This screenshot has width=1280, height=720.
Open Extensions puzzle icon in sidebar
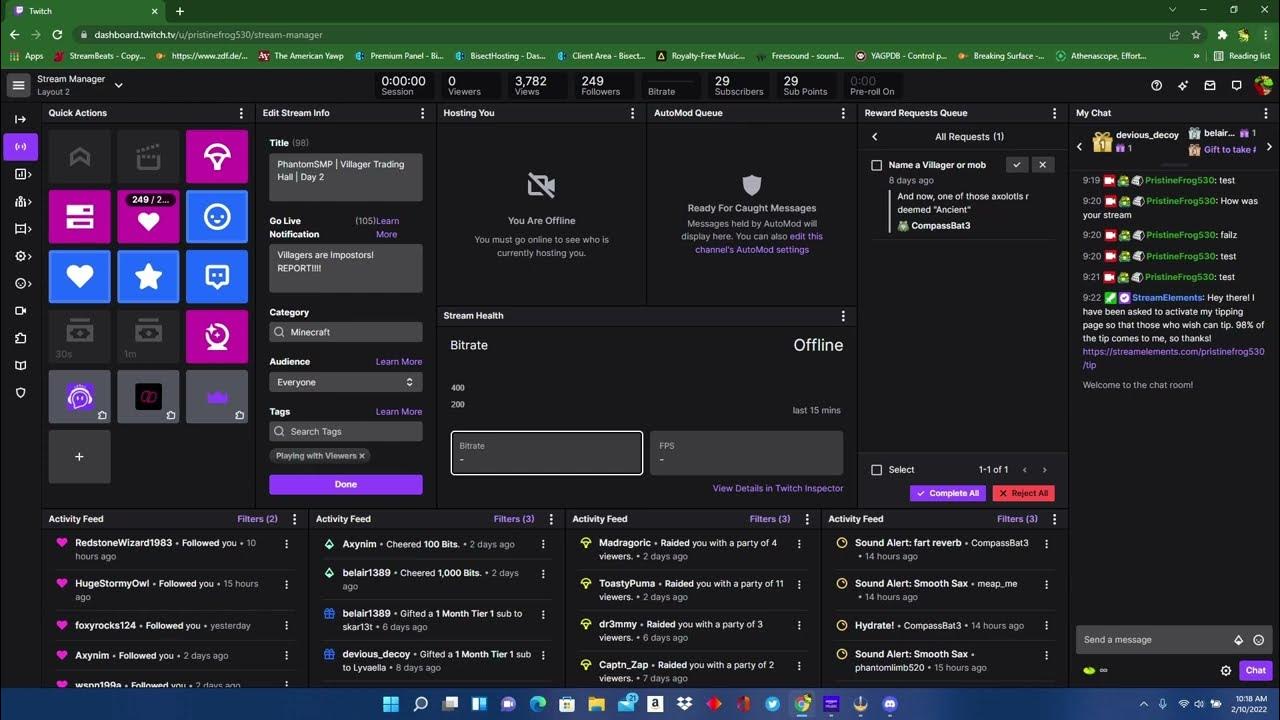(x=20, y=338)
